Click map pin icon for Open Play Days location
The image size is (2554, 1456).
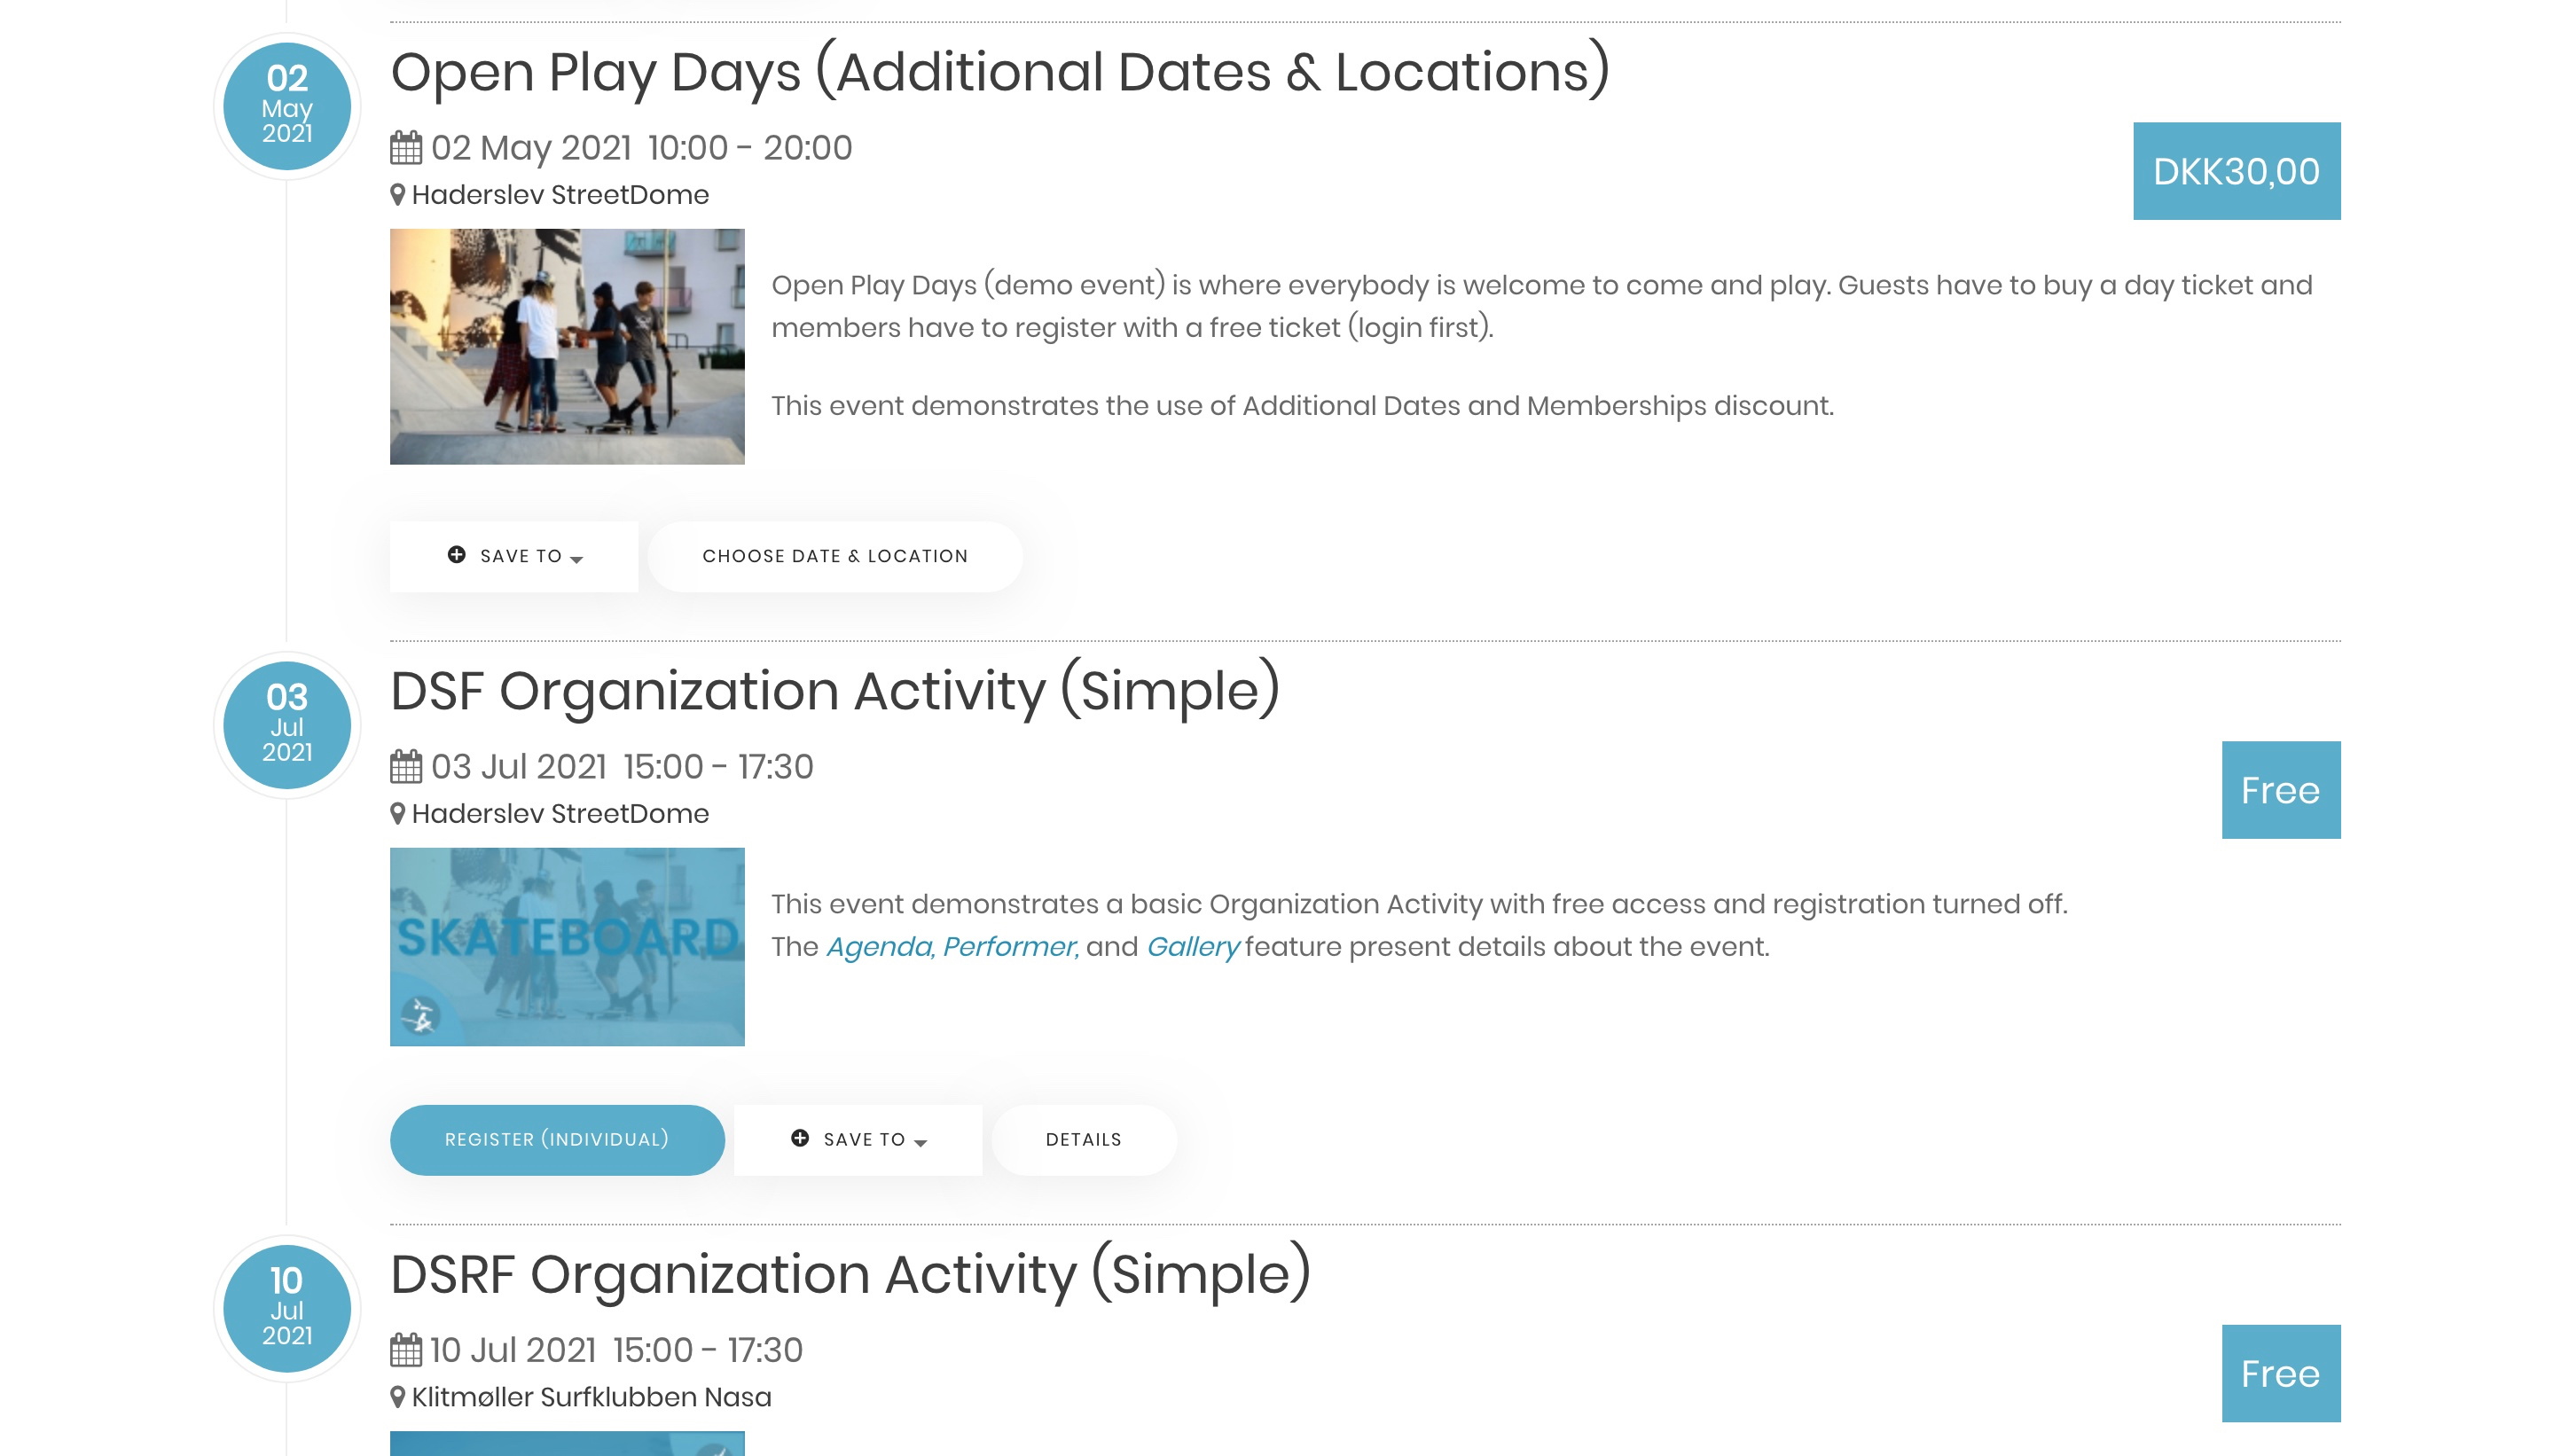(398, 195)
